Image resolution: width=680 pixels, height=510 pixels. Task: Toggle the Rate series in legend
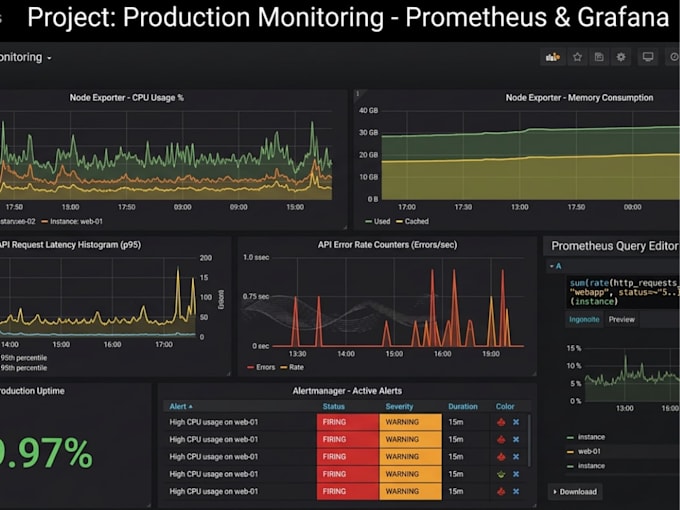point(292,367)
